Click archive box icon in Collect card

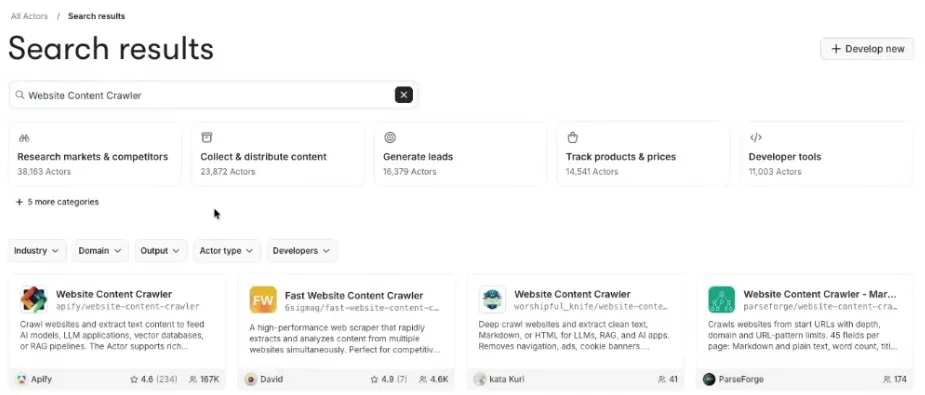click(206, 137)
